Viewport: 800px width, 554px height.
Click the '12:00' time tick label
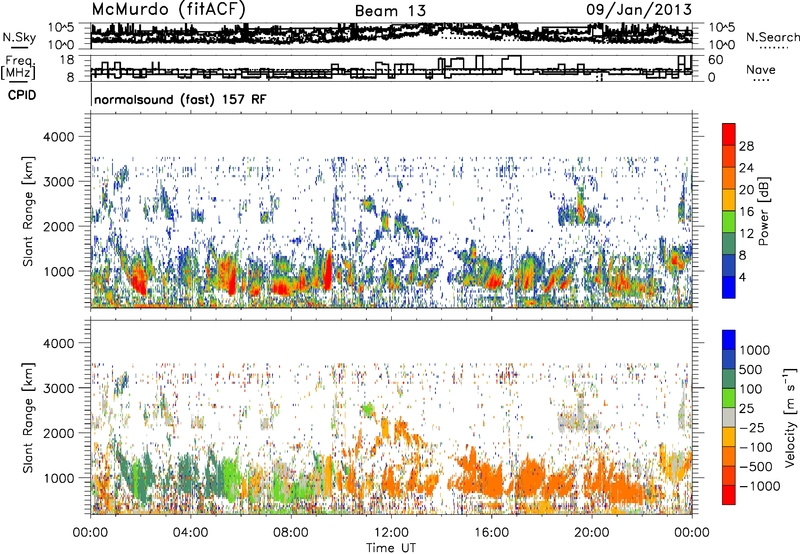point(391,533)
